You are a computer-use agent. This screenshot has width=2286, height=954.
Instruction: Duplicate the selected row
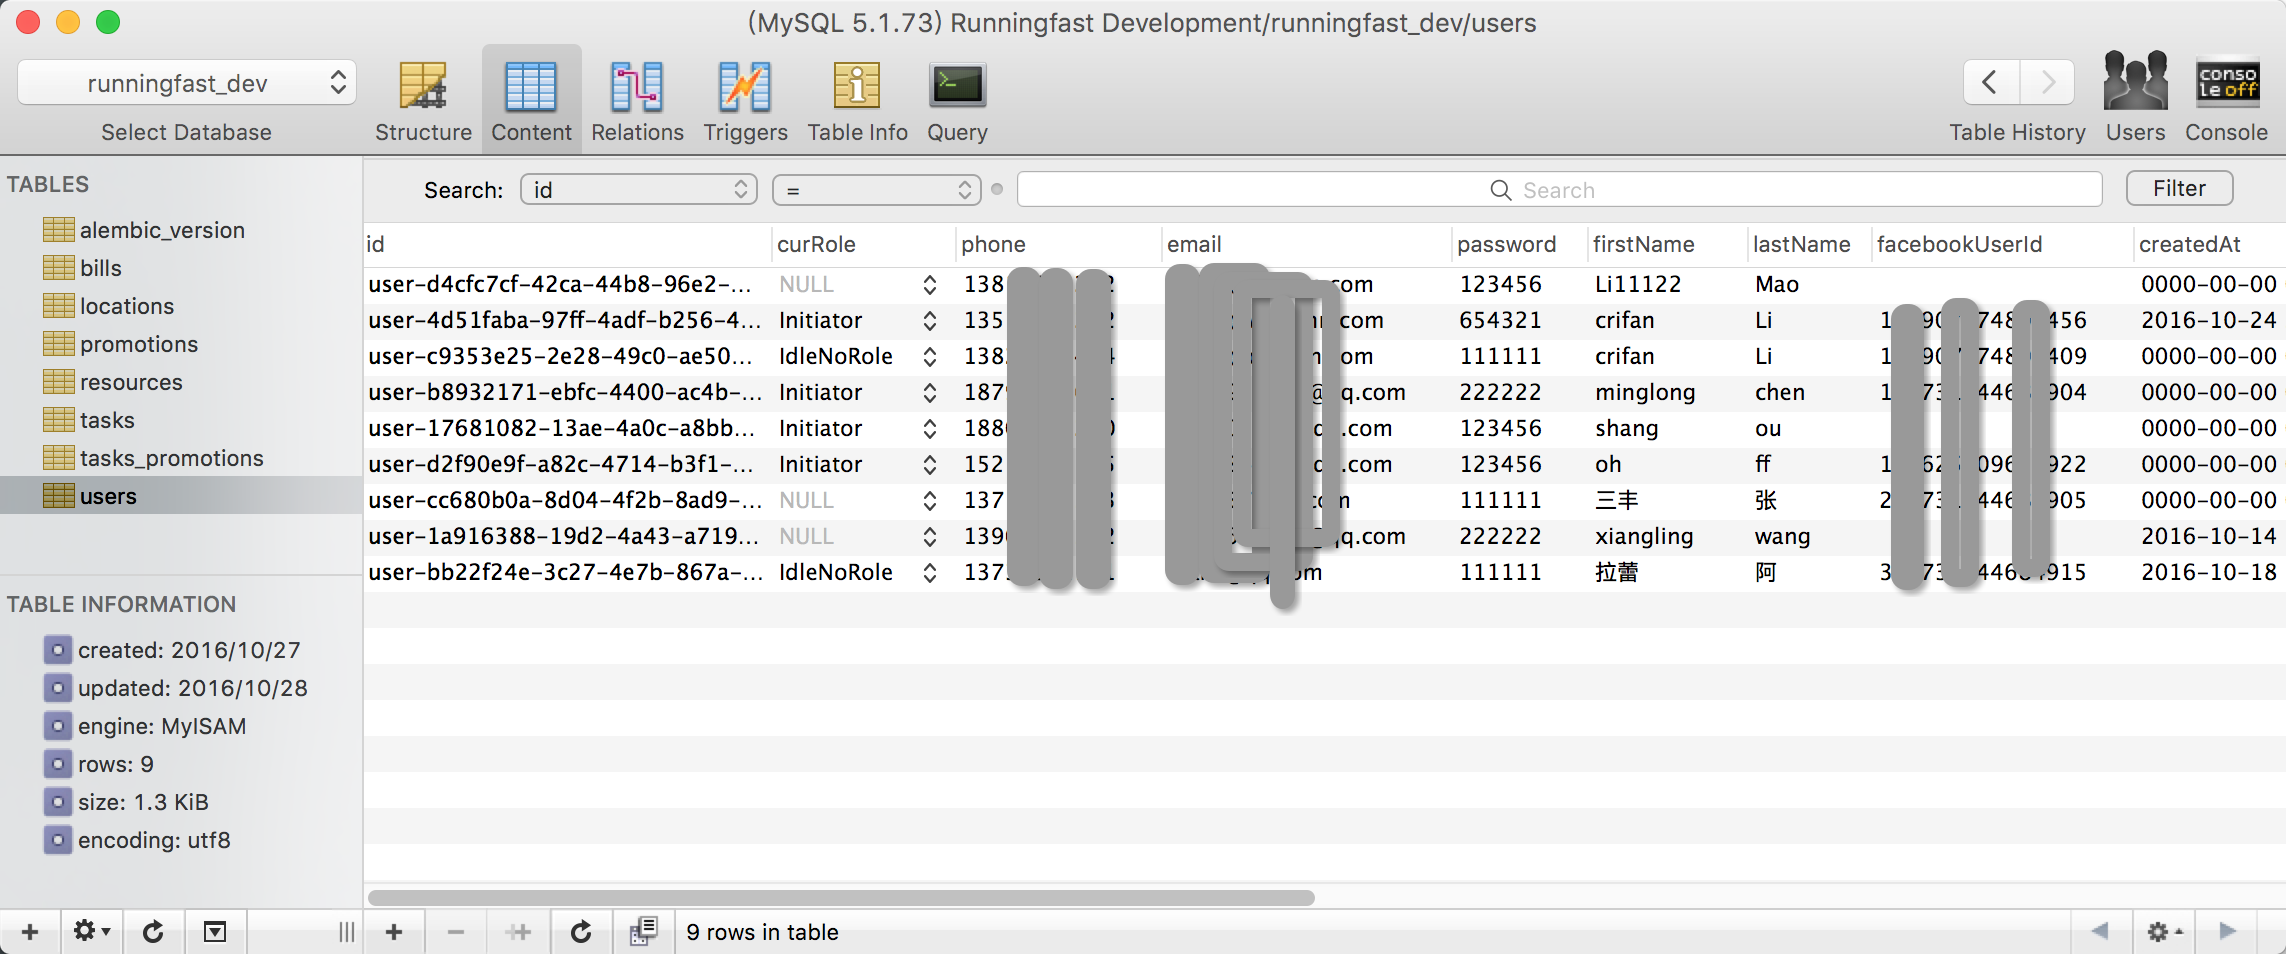pyautogui.click(x=518, y=932)
